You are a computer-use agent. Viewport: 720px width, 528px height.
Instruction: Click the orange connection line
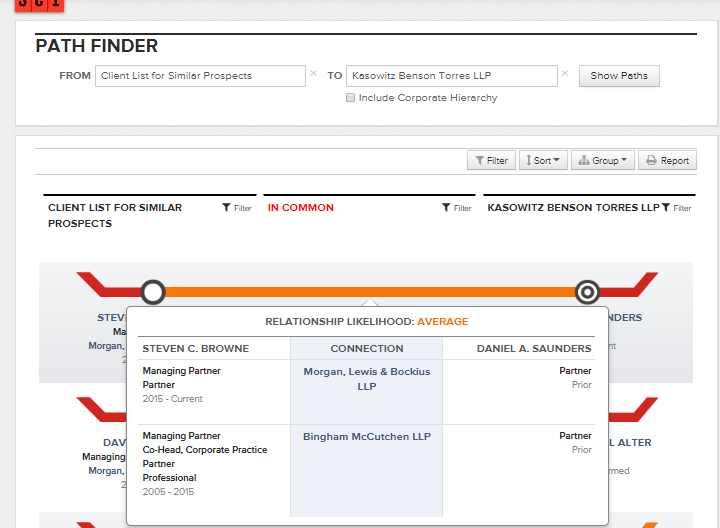370,292
